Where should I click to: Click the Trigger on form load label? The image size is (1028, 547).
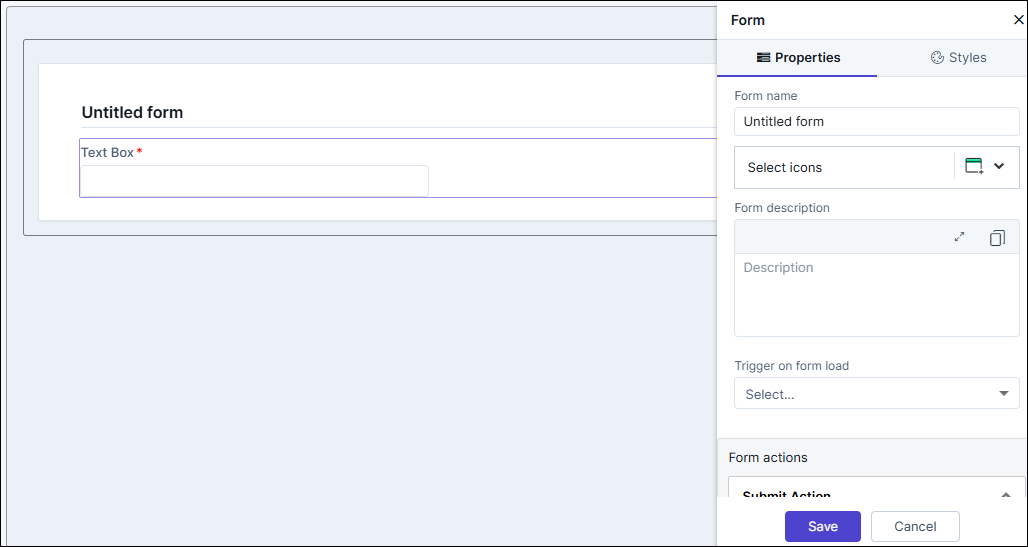[x=791, y=366]
